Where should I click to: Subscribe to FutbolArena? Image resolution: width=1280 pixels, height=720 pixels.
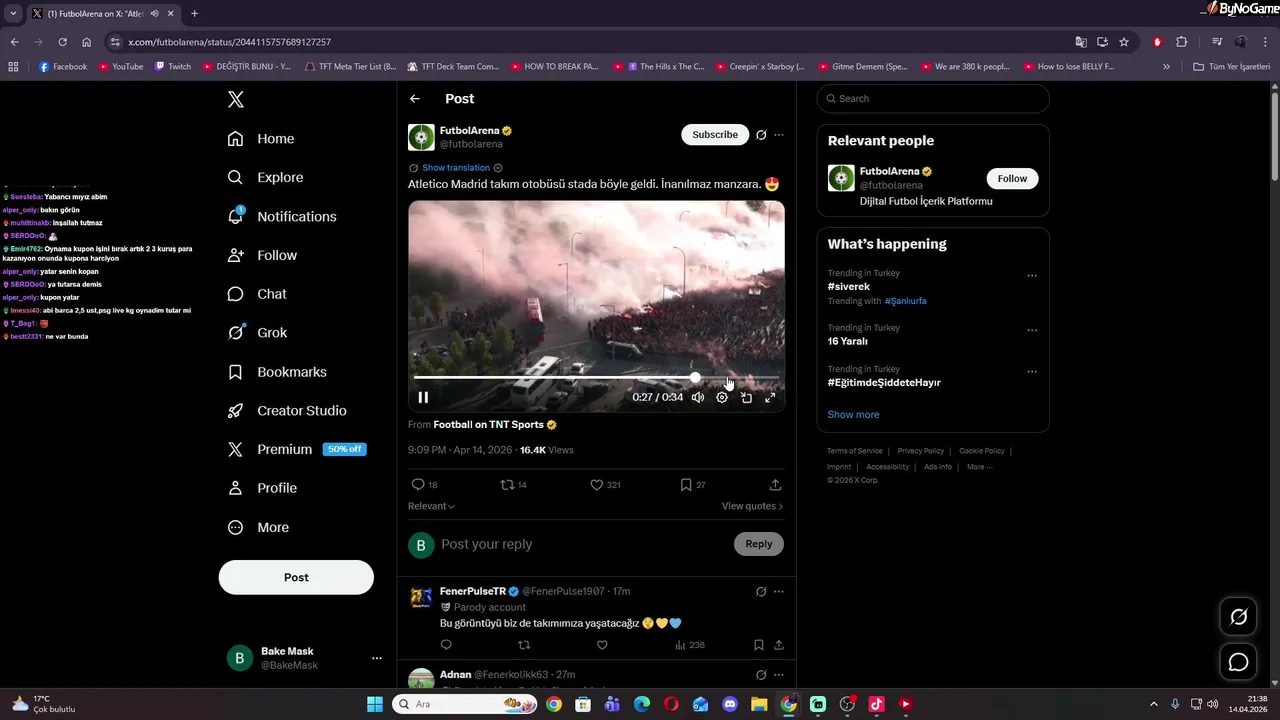715,134
